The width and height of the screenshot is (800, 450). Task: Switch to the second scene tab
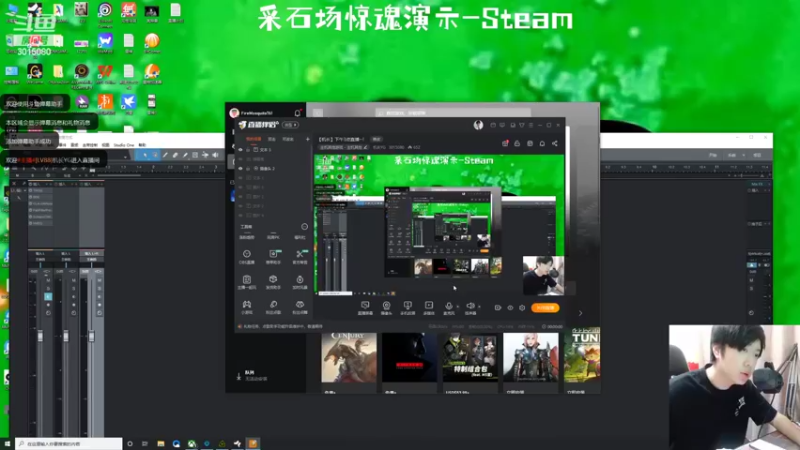tap(272, 139)
